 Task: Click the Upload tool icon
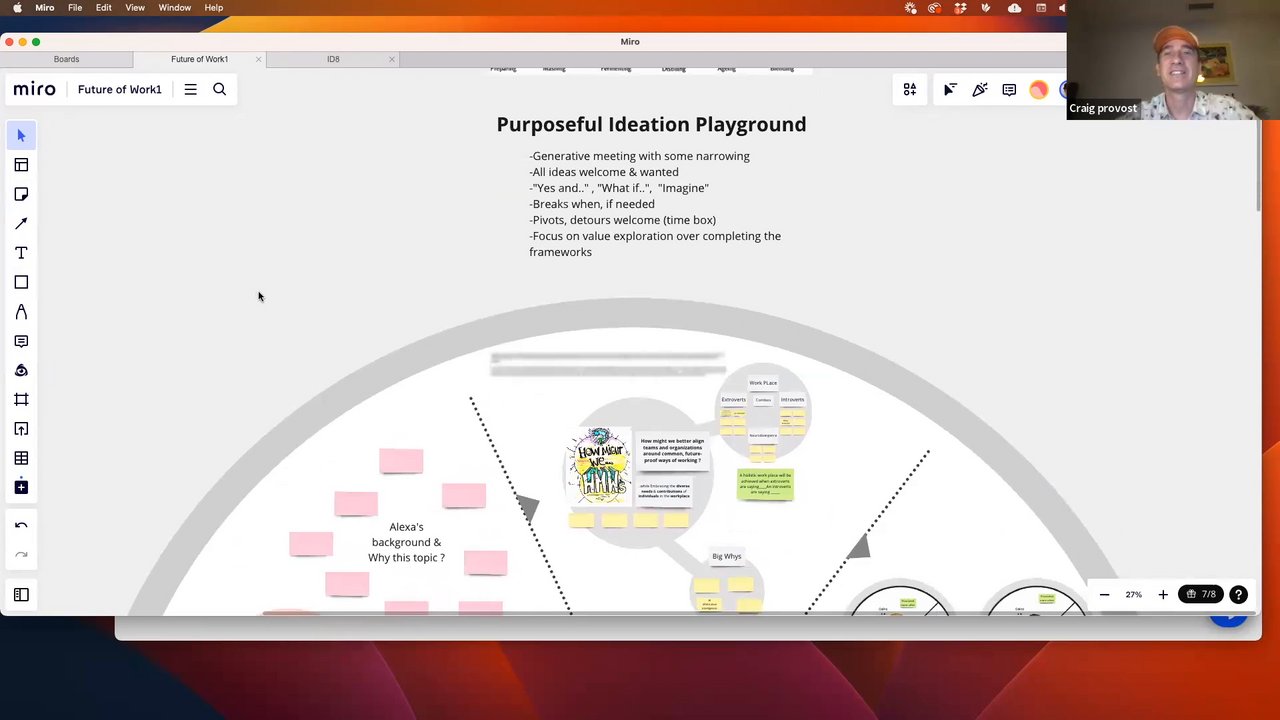click(21, 429)
